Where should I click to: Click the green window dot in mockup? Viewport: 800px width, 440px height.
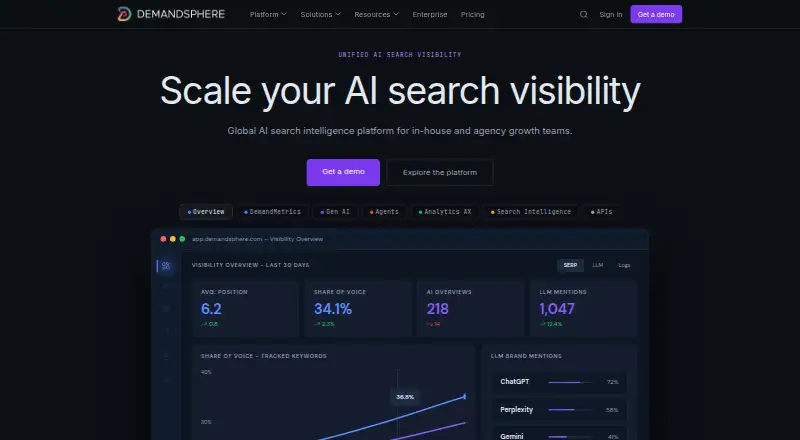(x=182, y=239)
